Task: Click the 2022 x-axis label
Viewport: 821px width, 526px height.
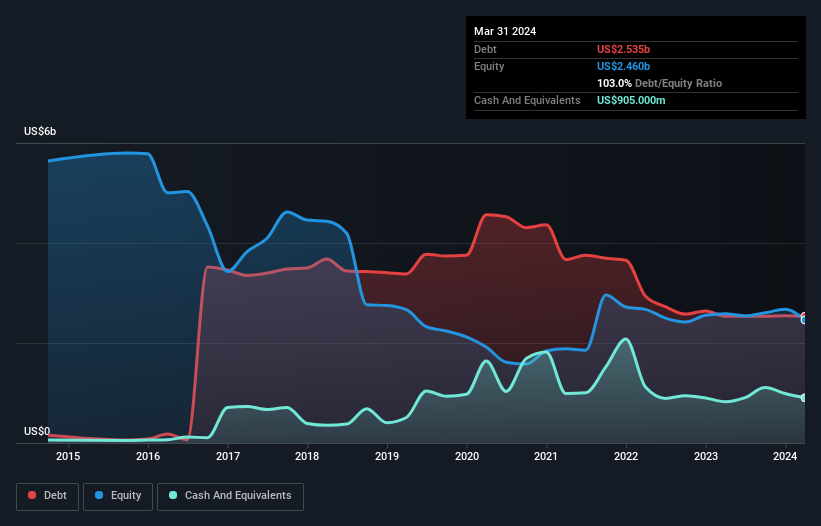Action: pos(626,456)
